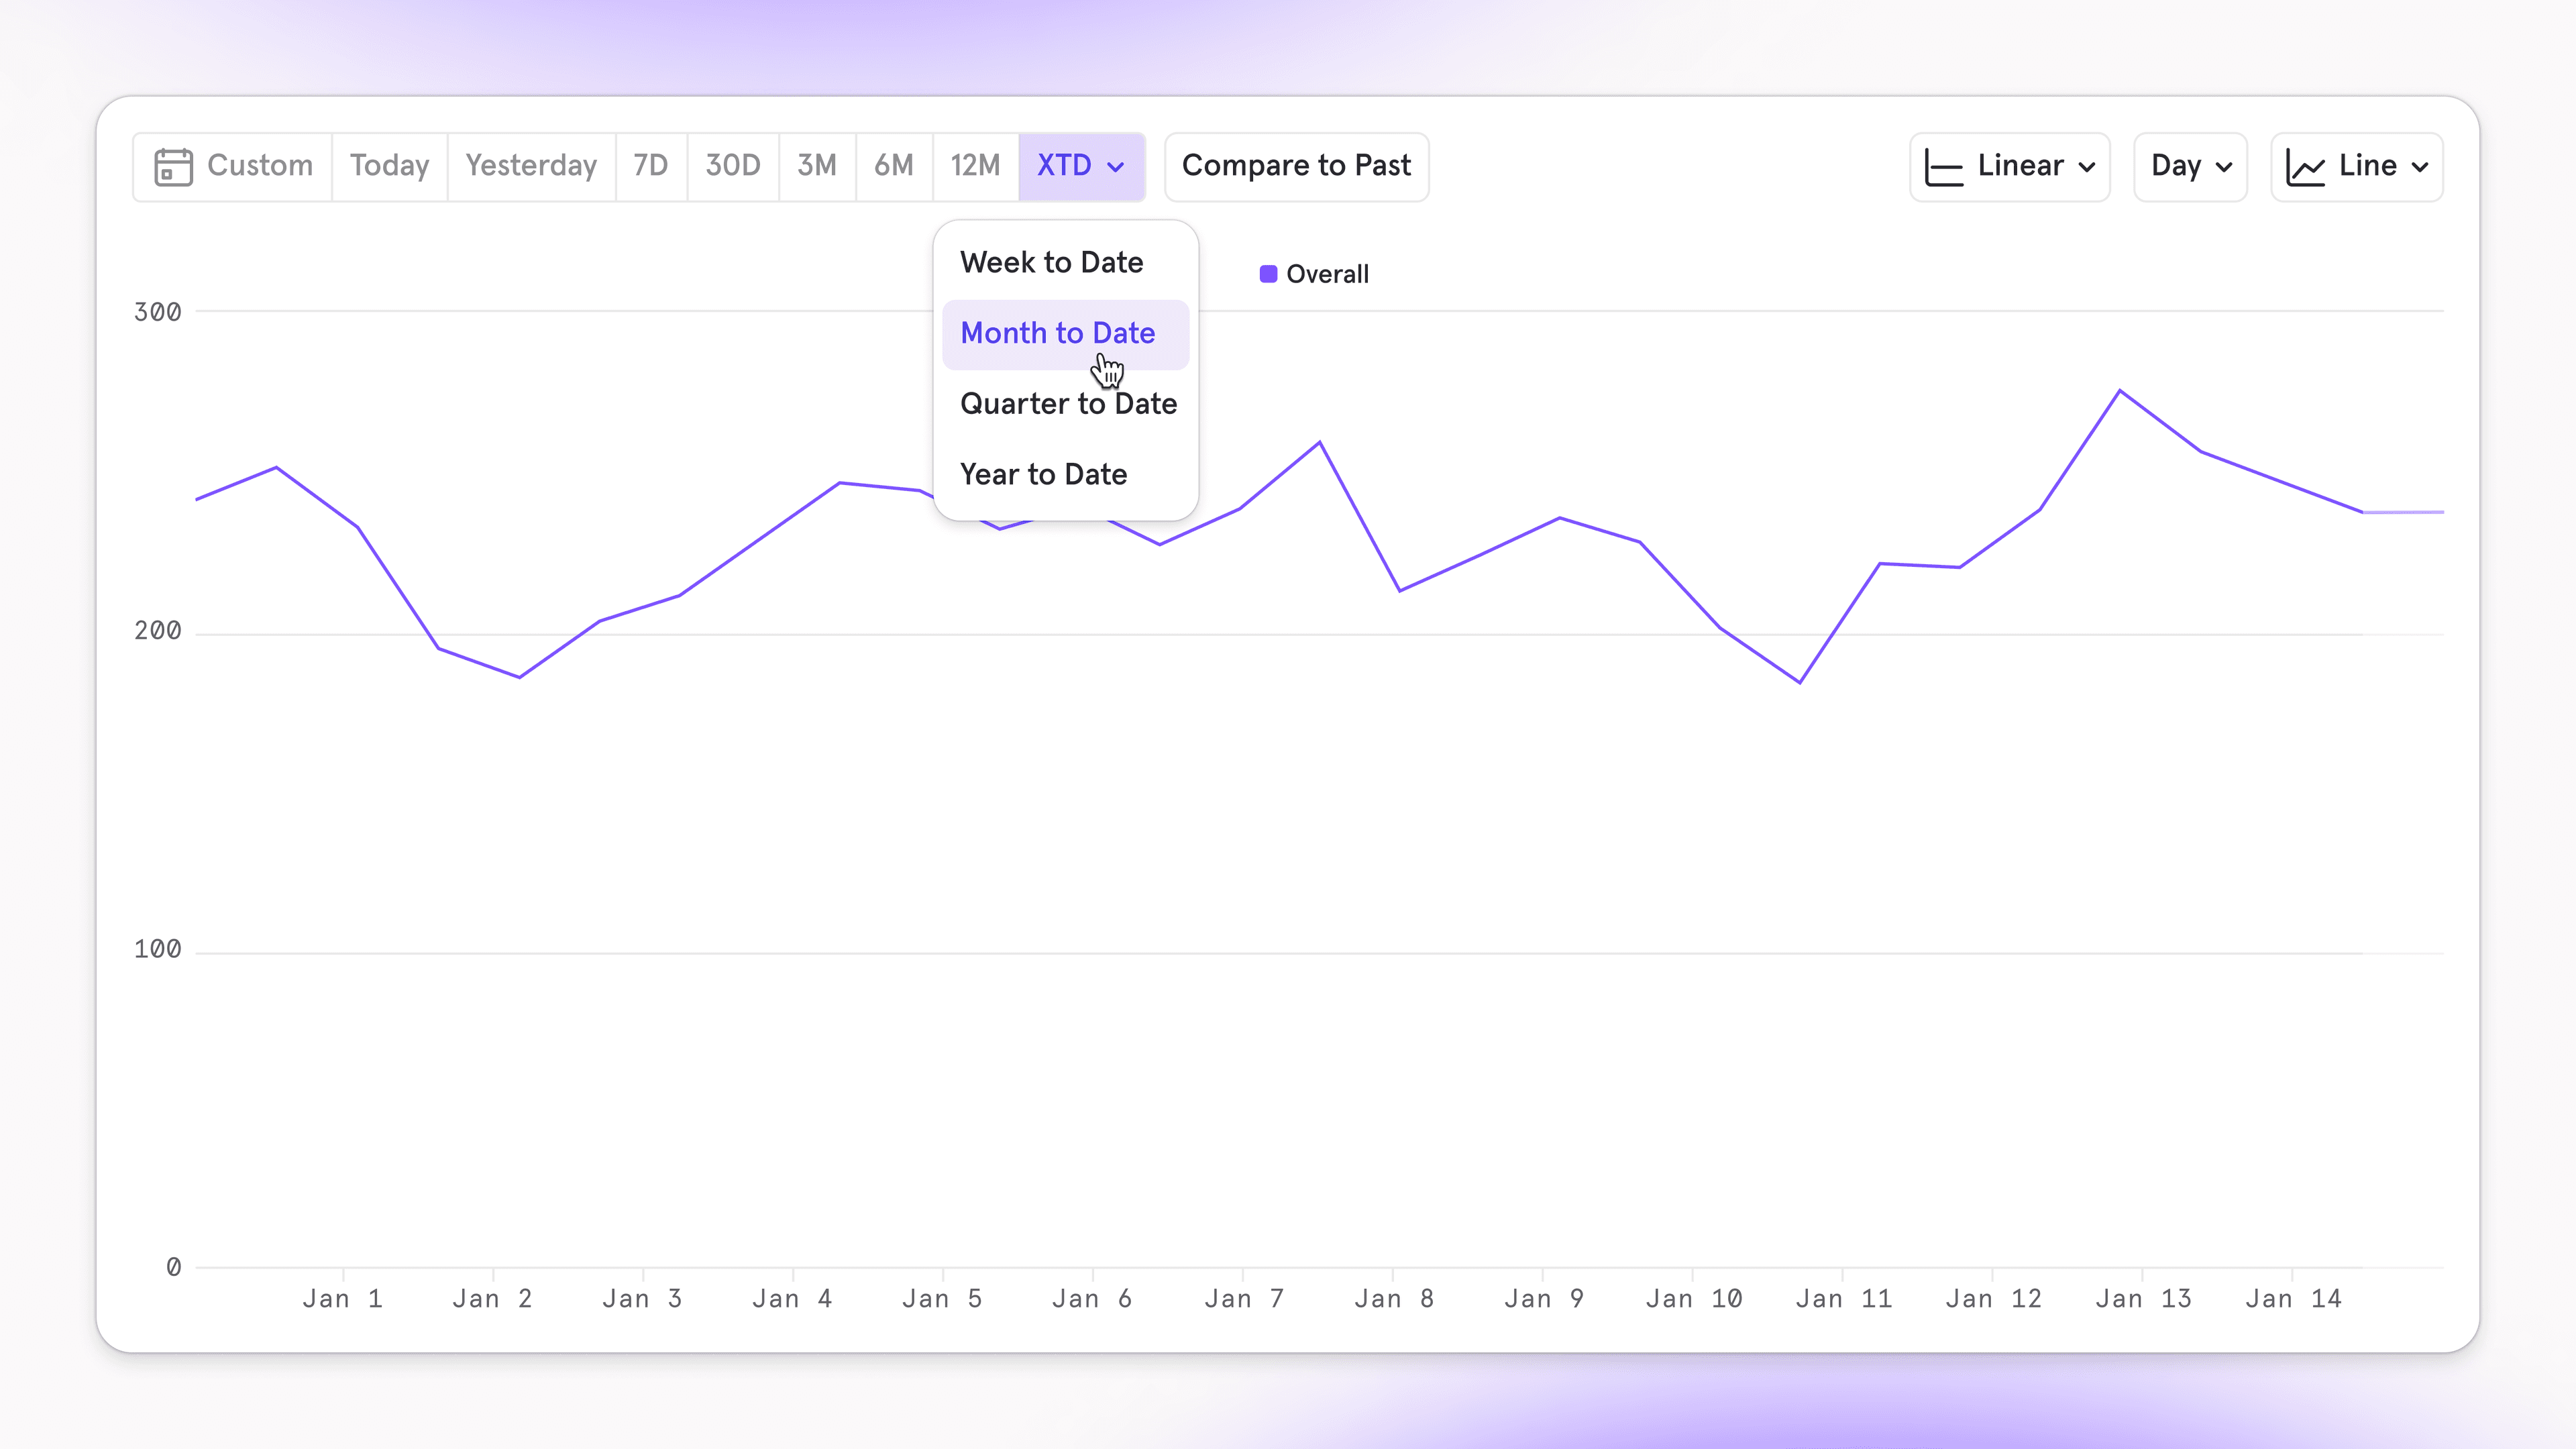The image size is (2576, 1449).
Task: Select Week to Date option
Action: [1051, 262]
